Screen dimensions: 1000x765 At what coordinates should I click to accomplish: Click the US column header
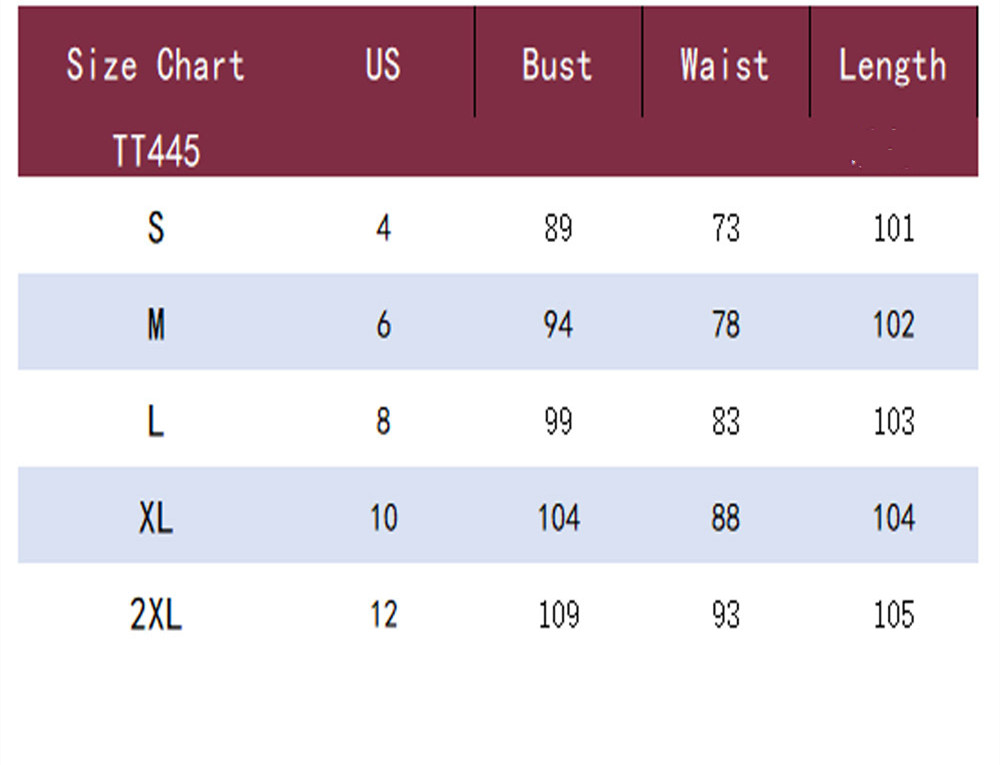pyautogui.click(x=383, y=66)
